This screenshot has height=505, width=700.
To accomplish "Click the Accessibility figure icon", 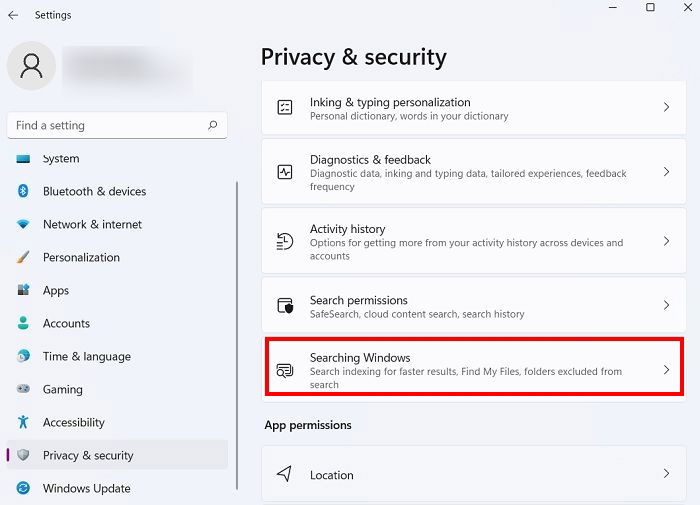I will coord(23,422).
